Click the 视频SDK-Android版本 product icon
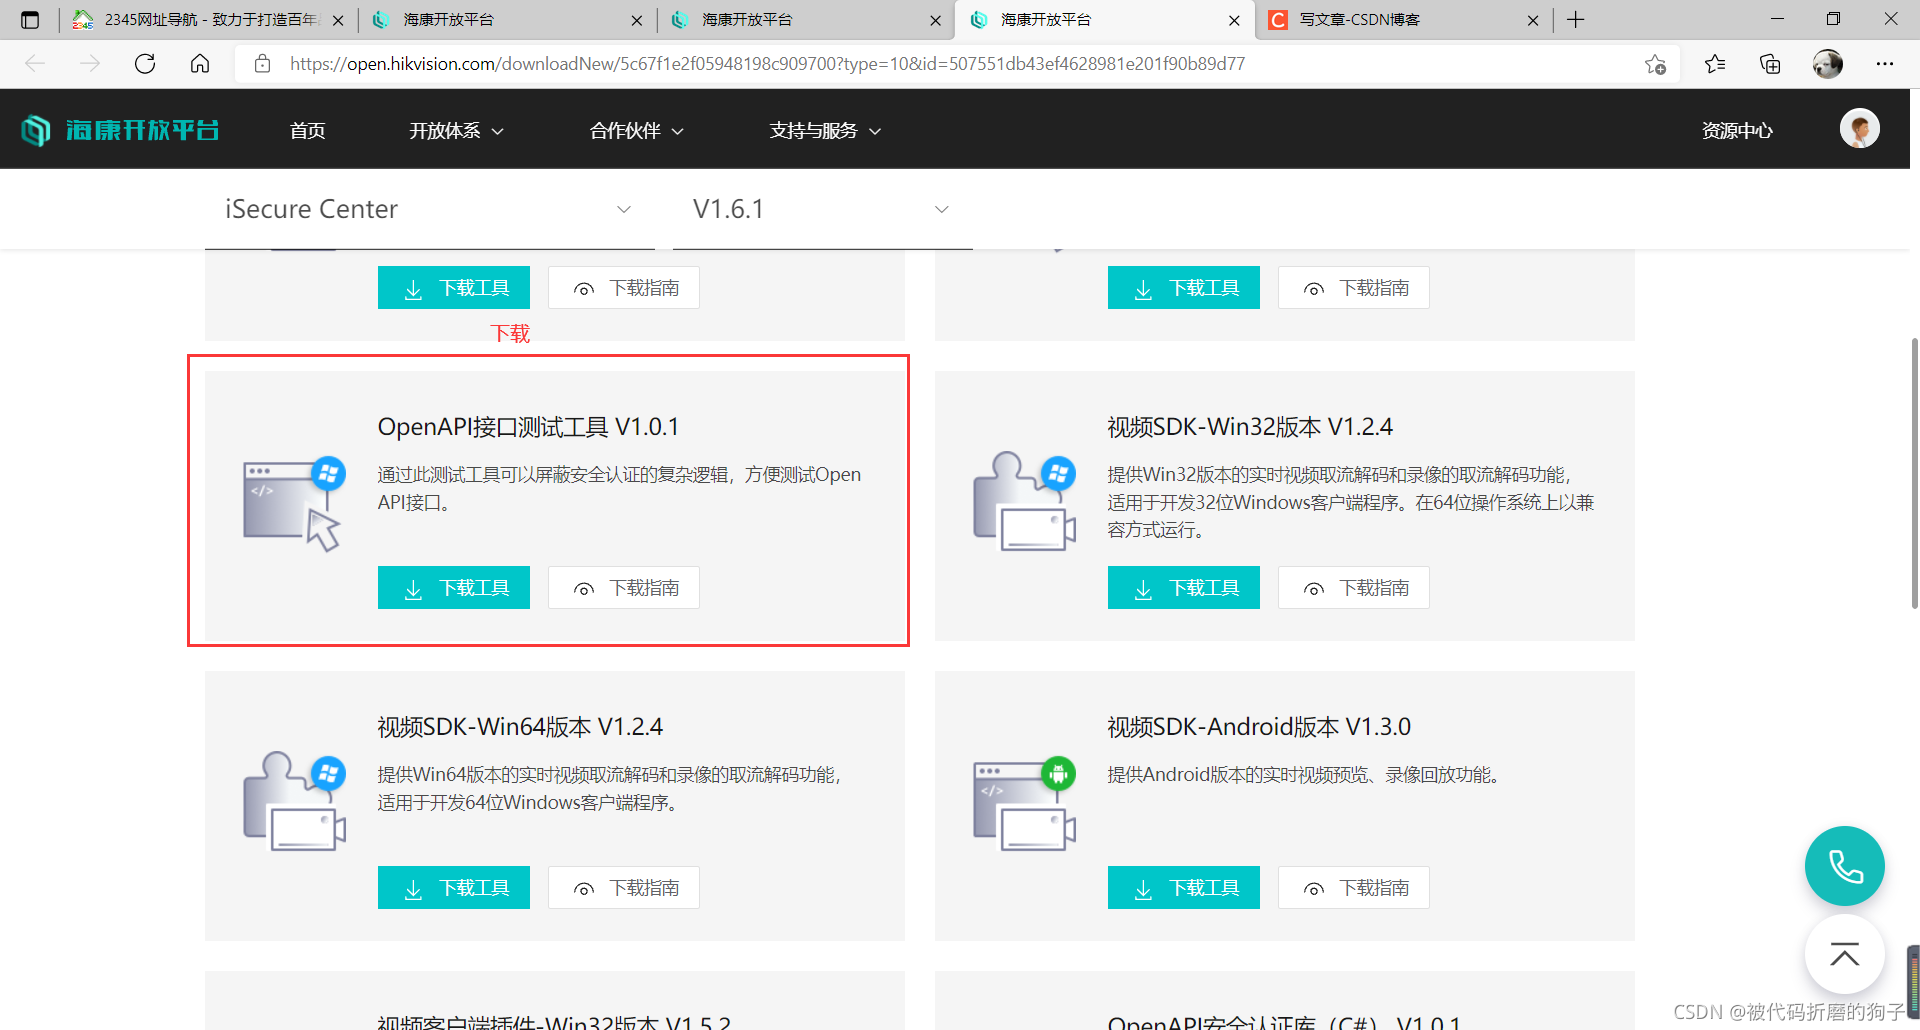 tap(1024, 803)
